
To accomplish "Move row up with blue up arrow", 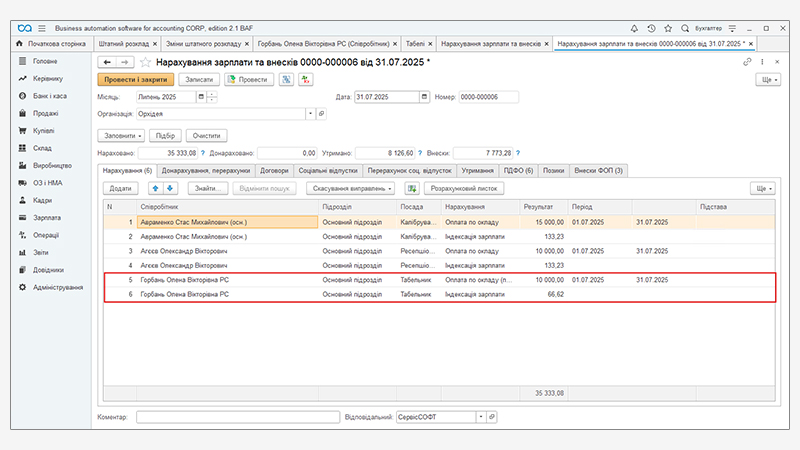I will [156, 188].
